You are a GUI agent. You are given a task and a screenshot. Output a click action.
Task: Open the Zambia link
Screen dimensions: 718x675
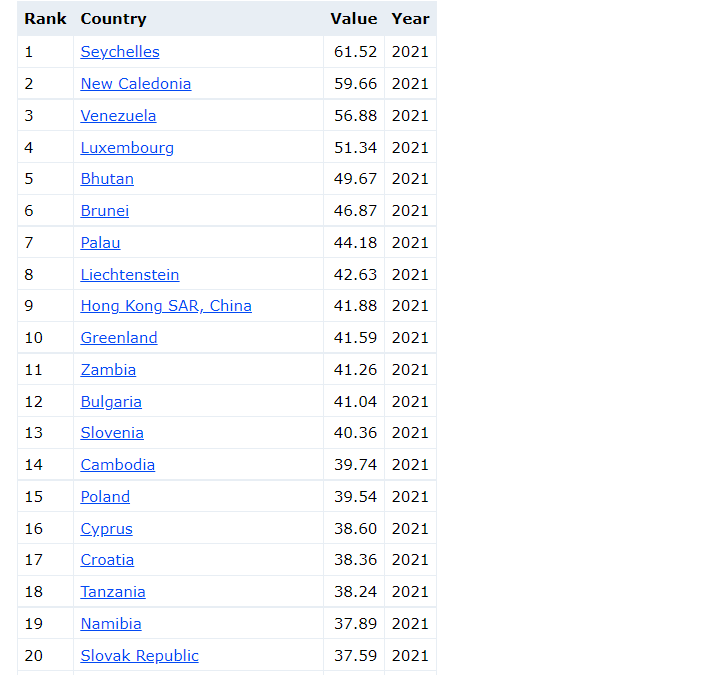click(x=108, y=370)
